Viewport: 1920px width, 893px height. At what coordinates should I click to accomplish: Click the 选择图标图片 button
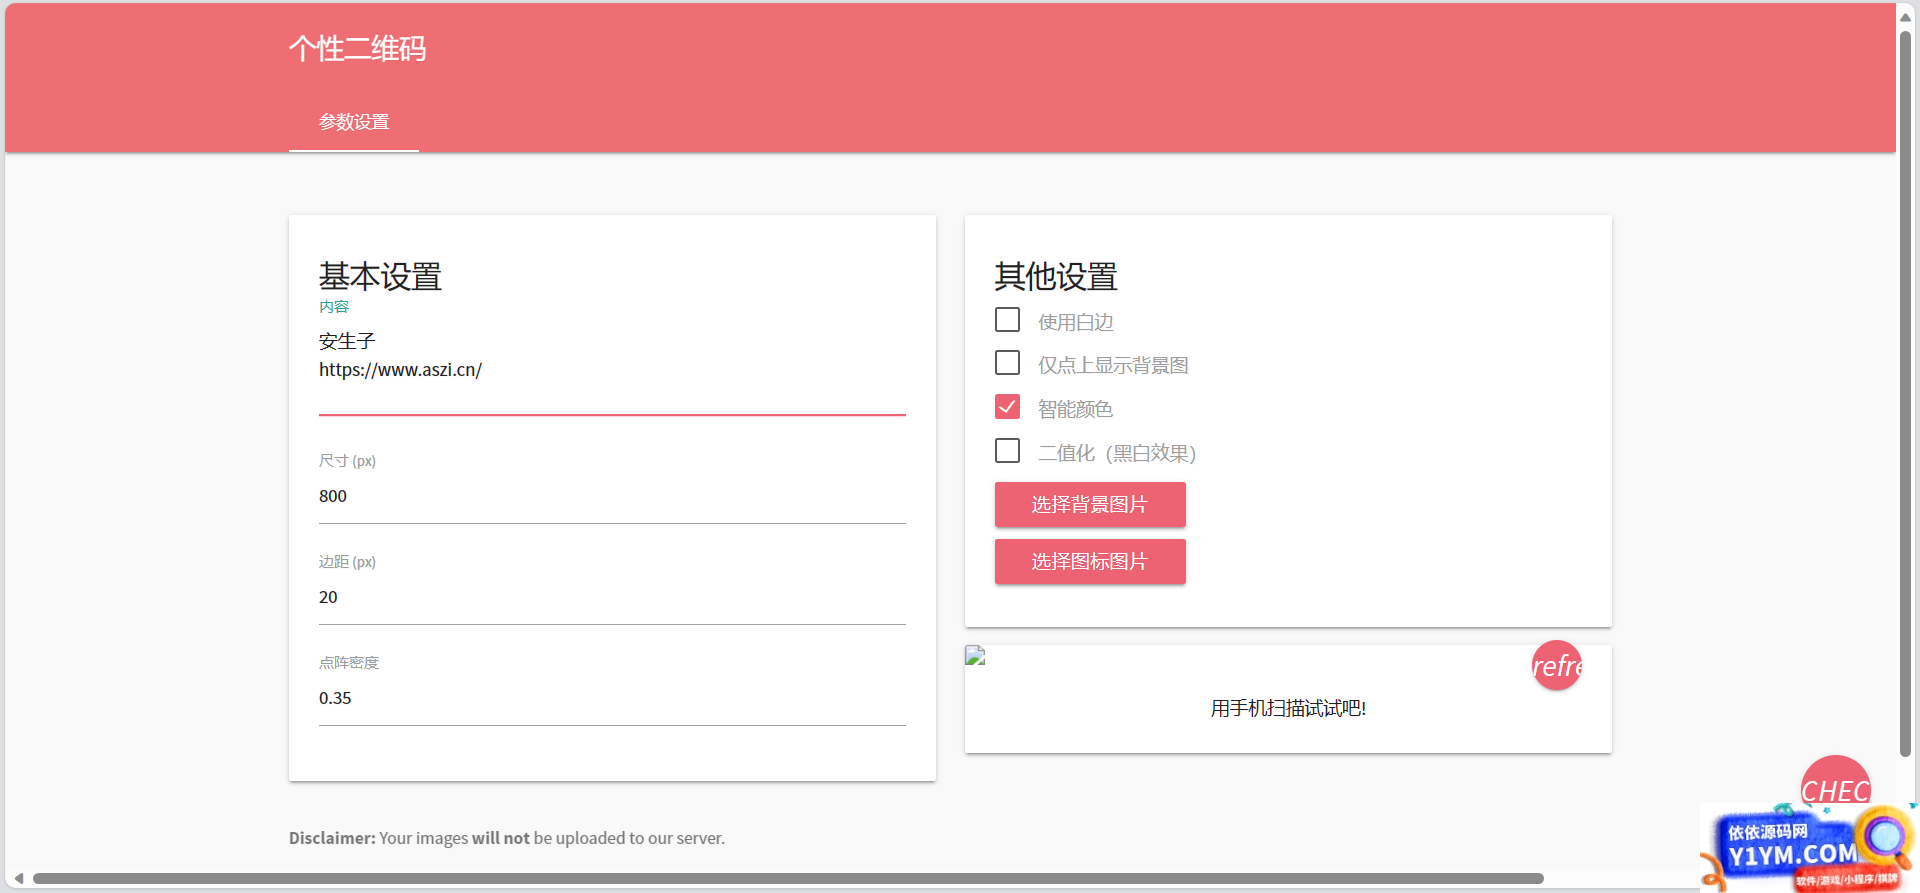tap(1090, 562)
